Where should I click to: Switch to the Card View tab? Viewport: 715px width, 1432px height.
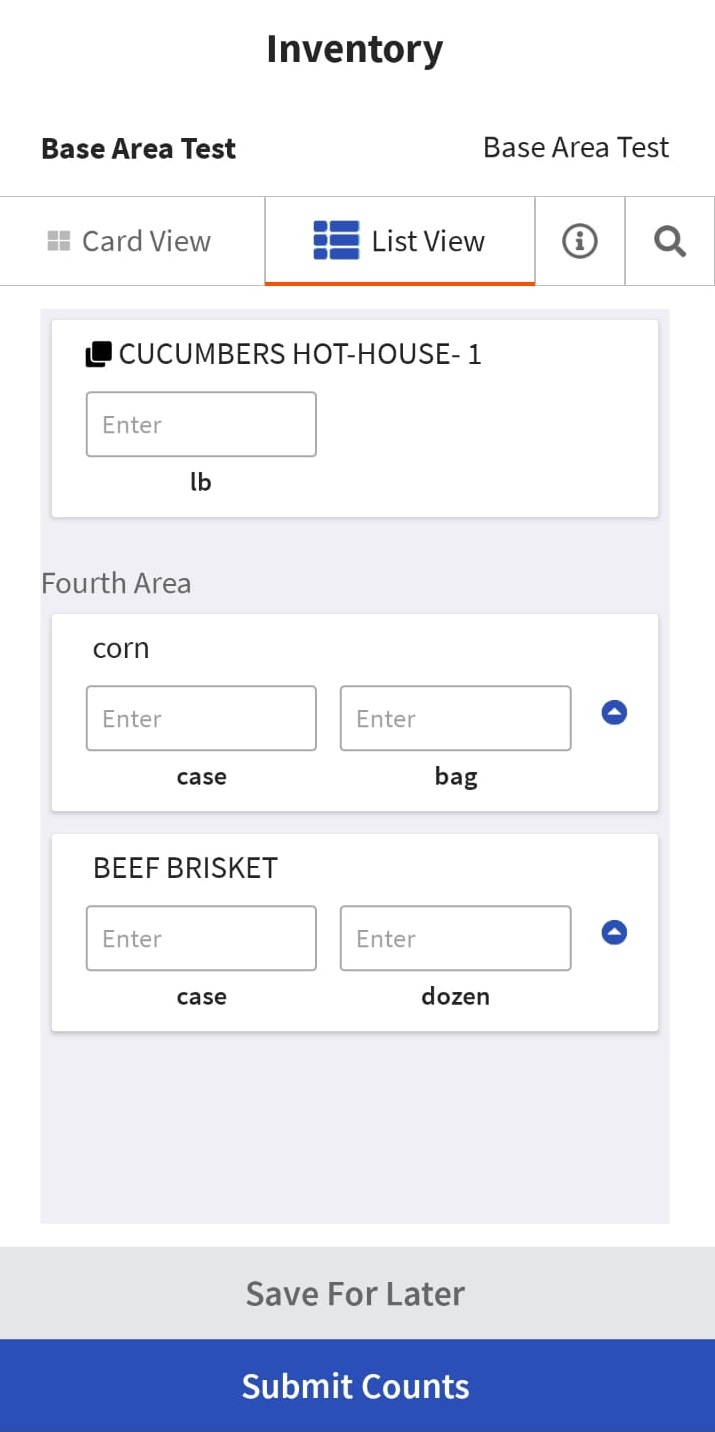[131, 240]
